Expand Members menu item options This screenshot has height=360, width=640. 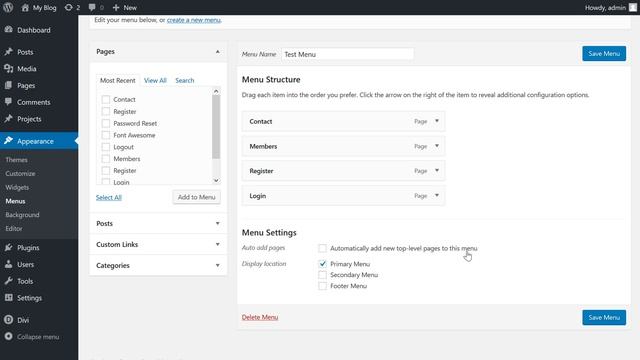[437, 146]
